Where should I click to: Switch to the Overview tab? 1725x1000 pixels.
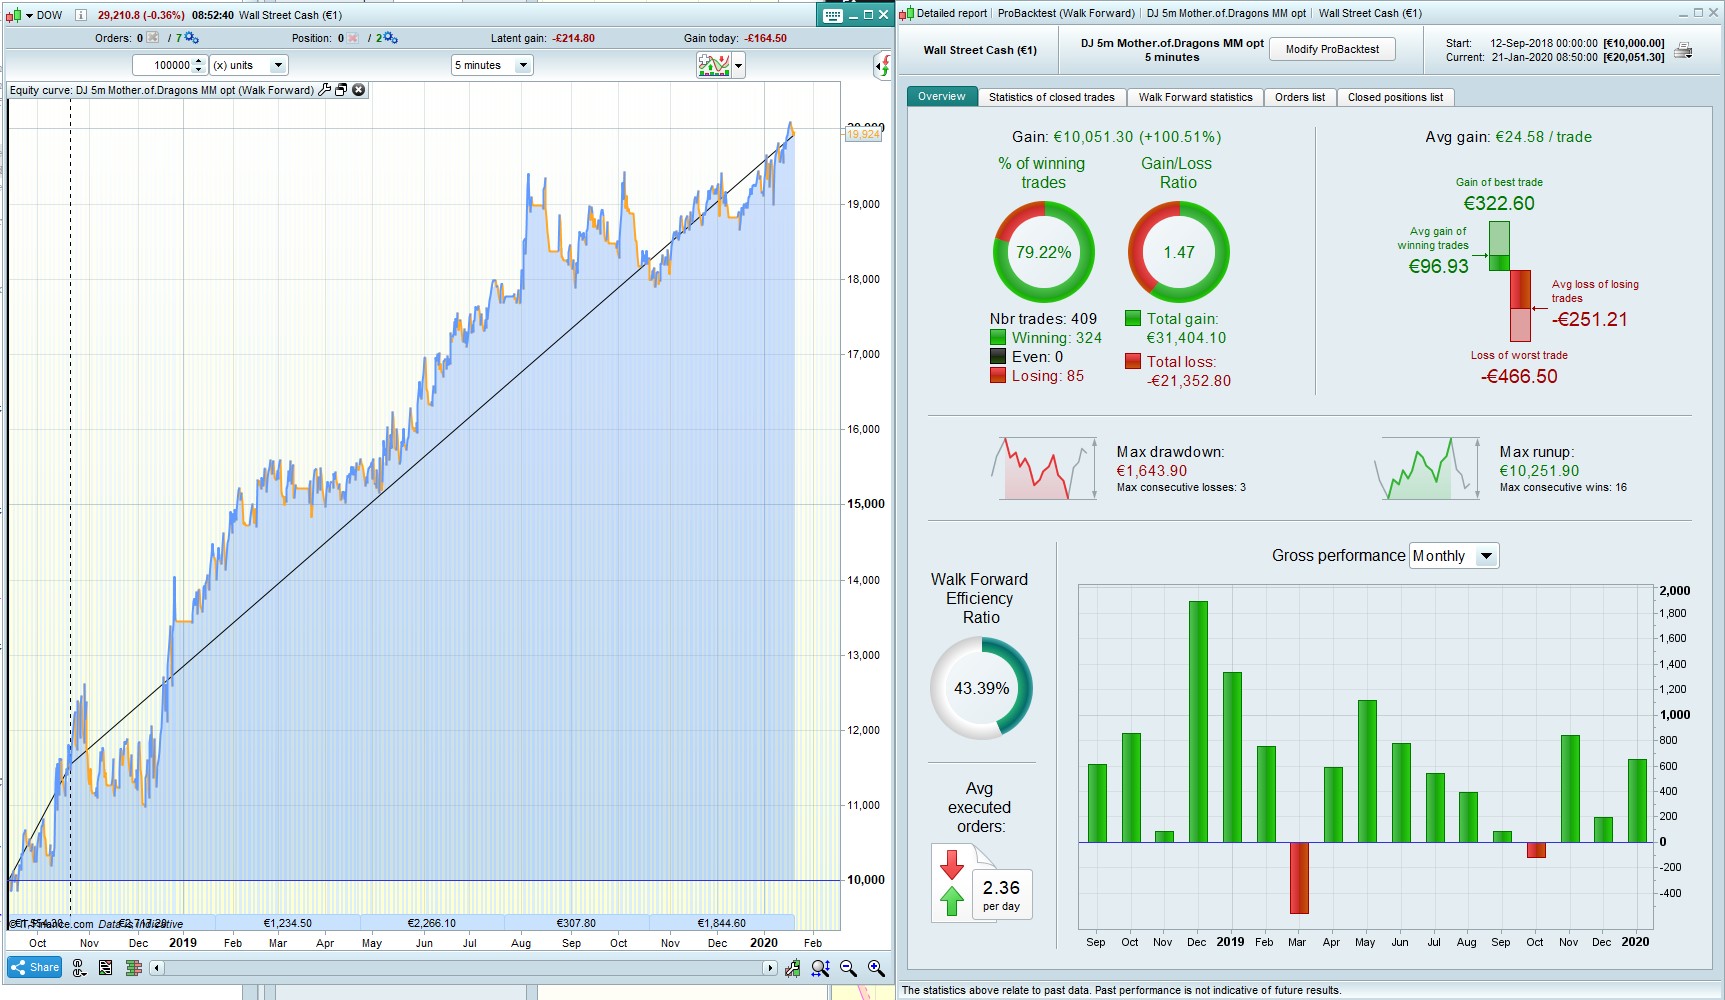pyautogui.click(x=942, y=97)
